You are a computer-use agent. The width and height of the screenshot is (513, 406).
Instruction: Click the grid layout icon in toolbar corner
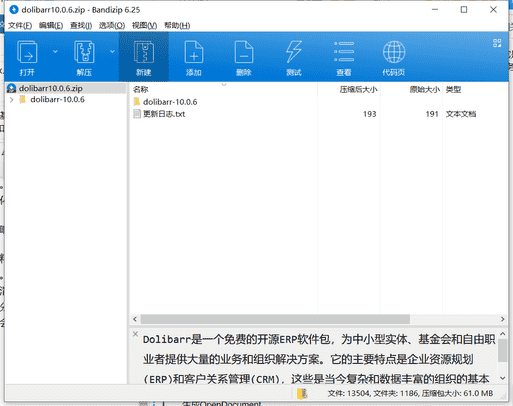[x=497, y=43]
